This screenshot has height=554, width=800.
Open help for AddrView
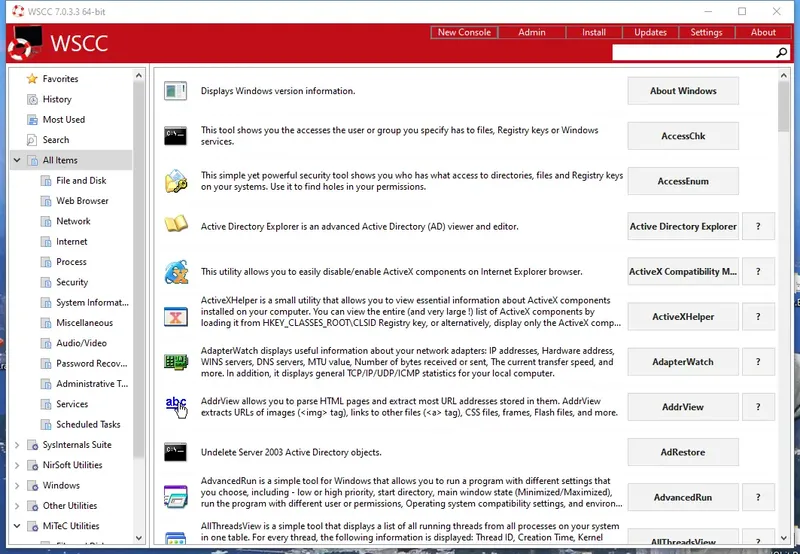click(x=758, y=407)
